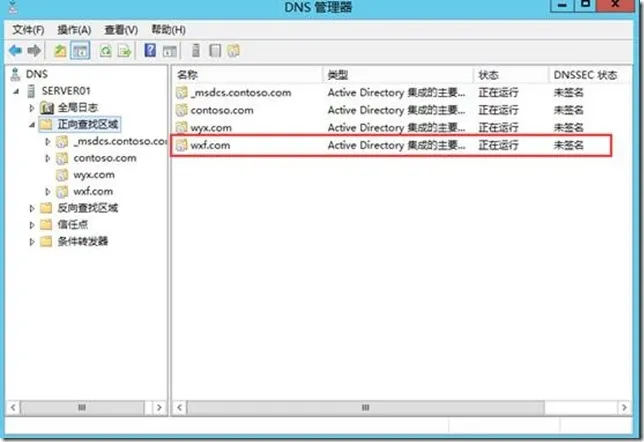Open the 查看(V) menu
The image size is (644, 442).
(121, 30)
